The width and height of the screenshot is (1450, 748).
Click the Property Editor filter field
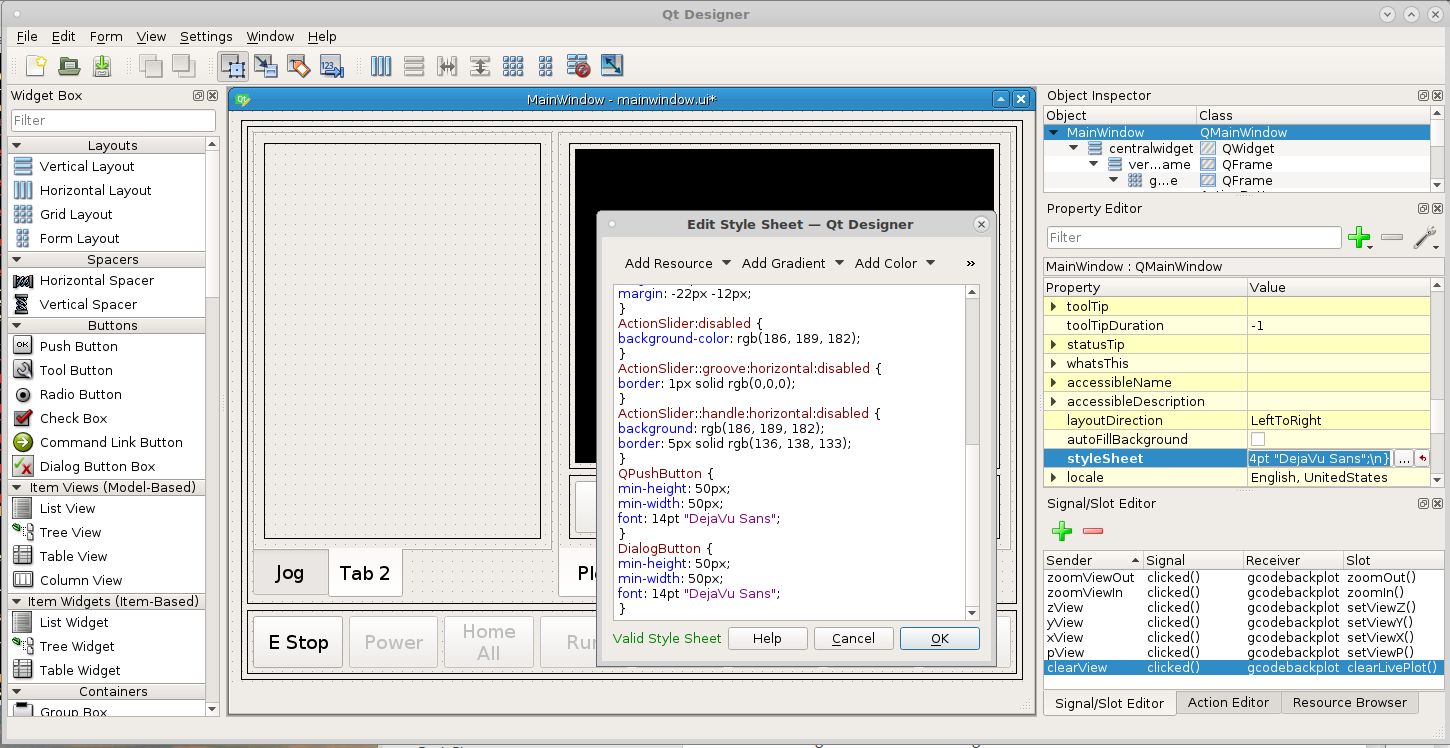coord(1194,237)
